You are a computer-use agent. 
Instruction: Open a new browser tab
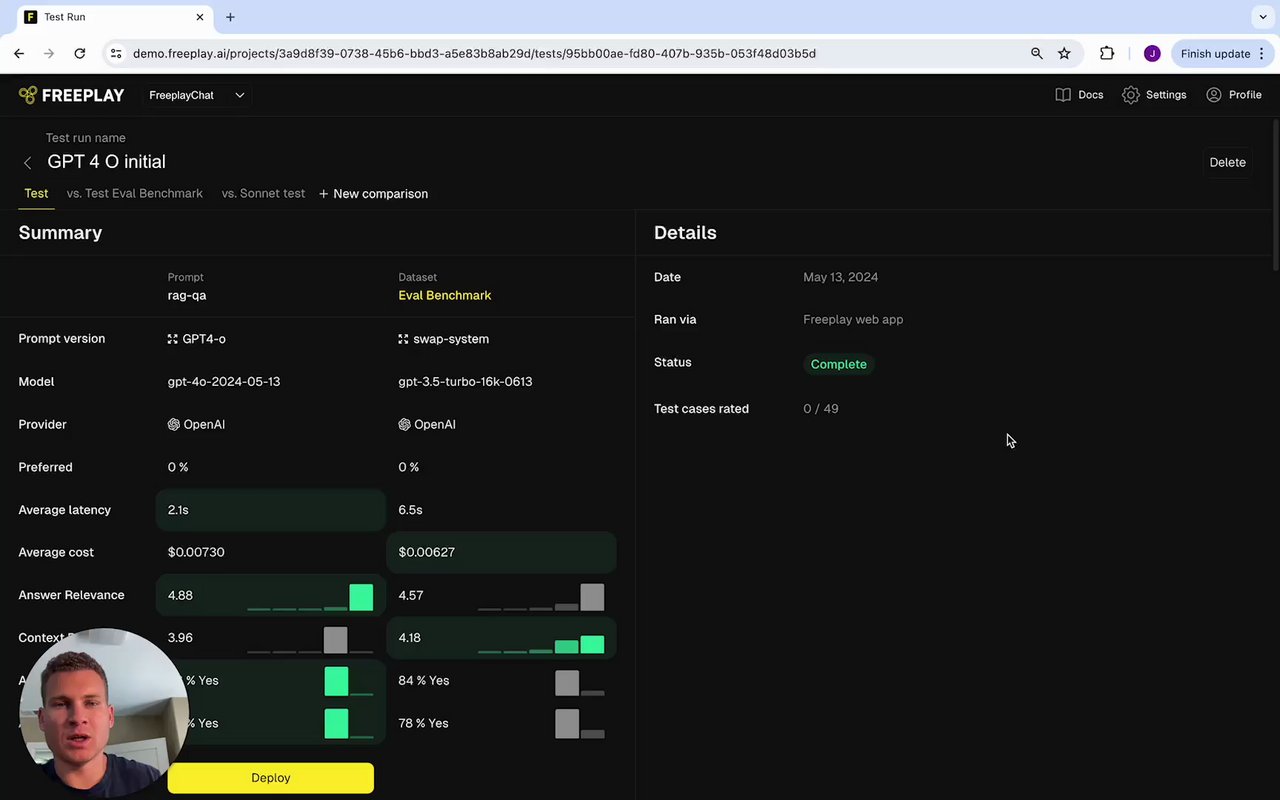(230, 17)
